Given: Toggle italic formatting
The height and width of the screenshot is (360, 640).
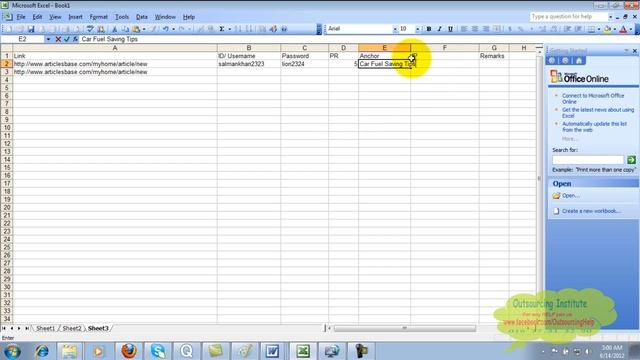Looking at the screenshot, I should [440, 29].
